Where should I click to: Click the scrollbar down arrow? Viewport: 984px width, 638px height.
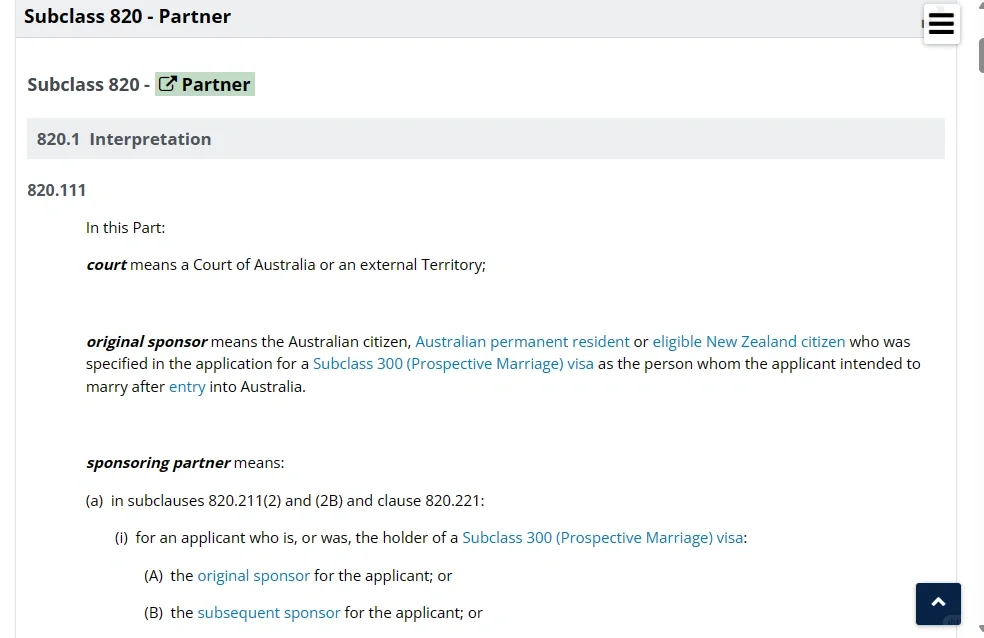coord(981,629)
